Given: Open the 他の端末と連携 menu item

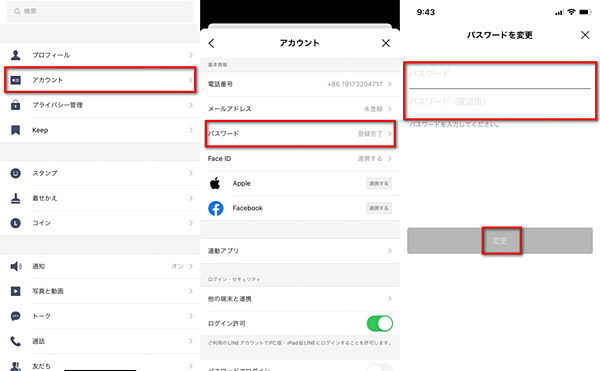Looking at the screenshot, I should point(300,299).
